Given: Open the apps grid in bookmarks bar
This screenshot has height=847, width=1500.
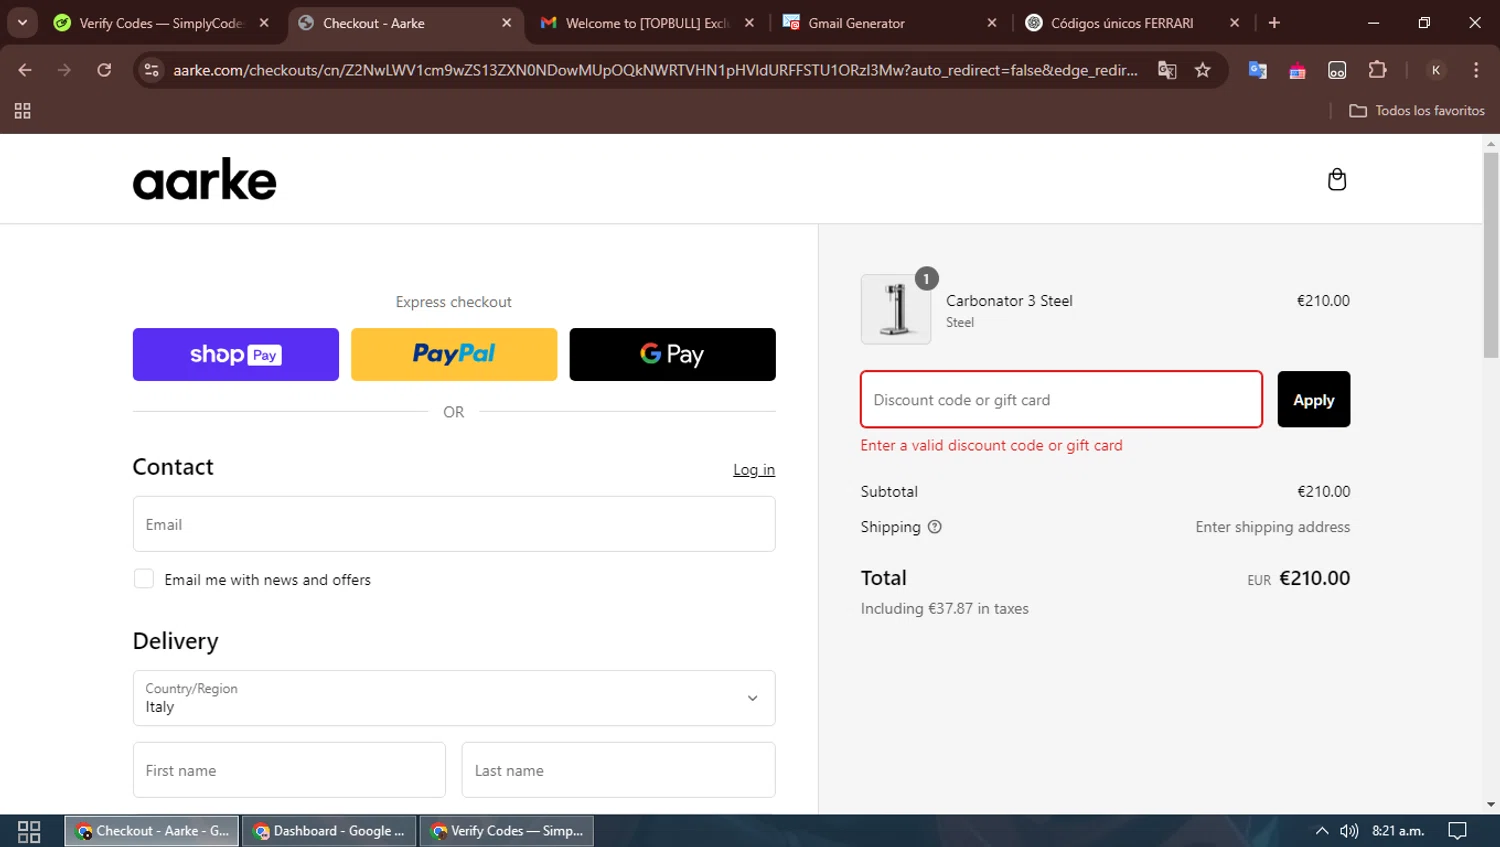Looking at the screenshot, I should [23, 111].
